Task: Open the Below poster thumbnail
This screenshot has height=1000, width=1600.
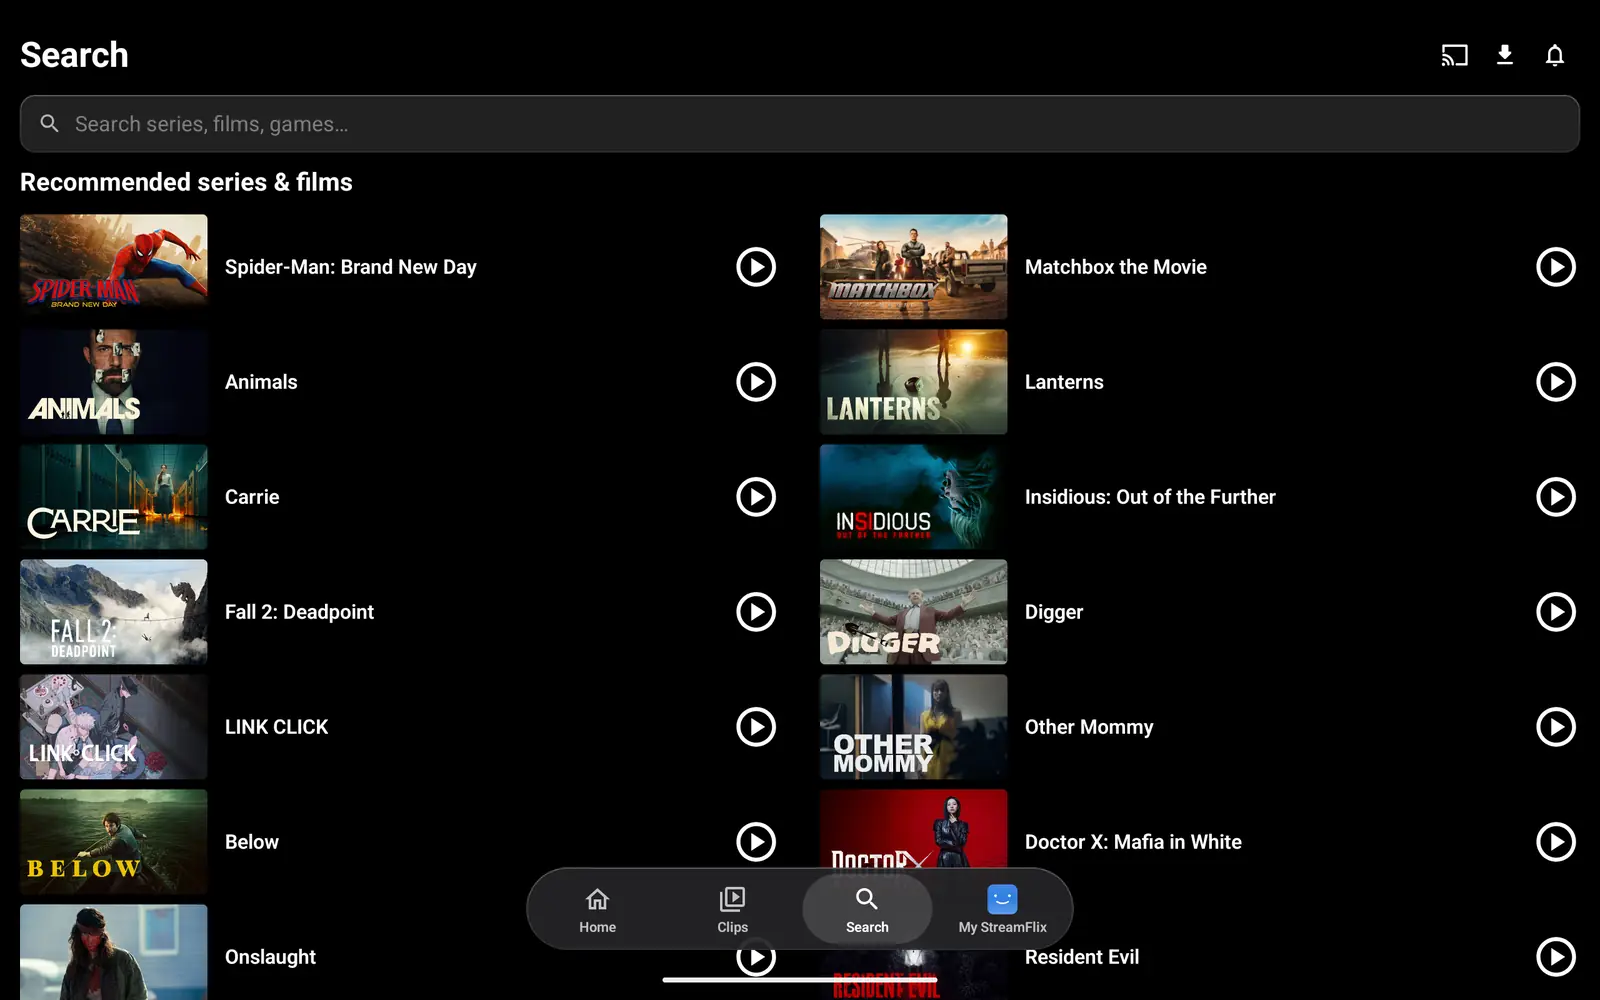Action: coord(114,842)
